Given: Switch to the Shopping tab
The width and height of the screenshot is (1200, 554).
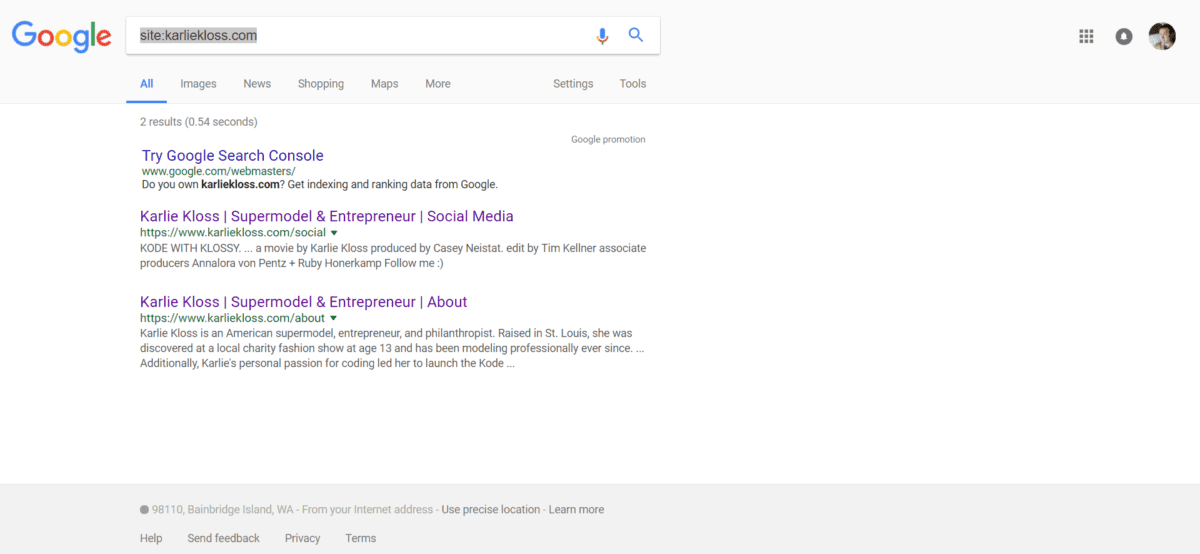Looking at the screenshot, I should point(321,84).
